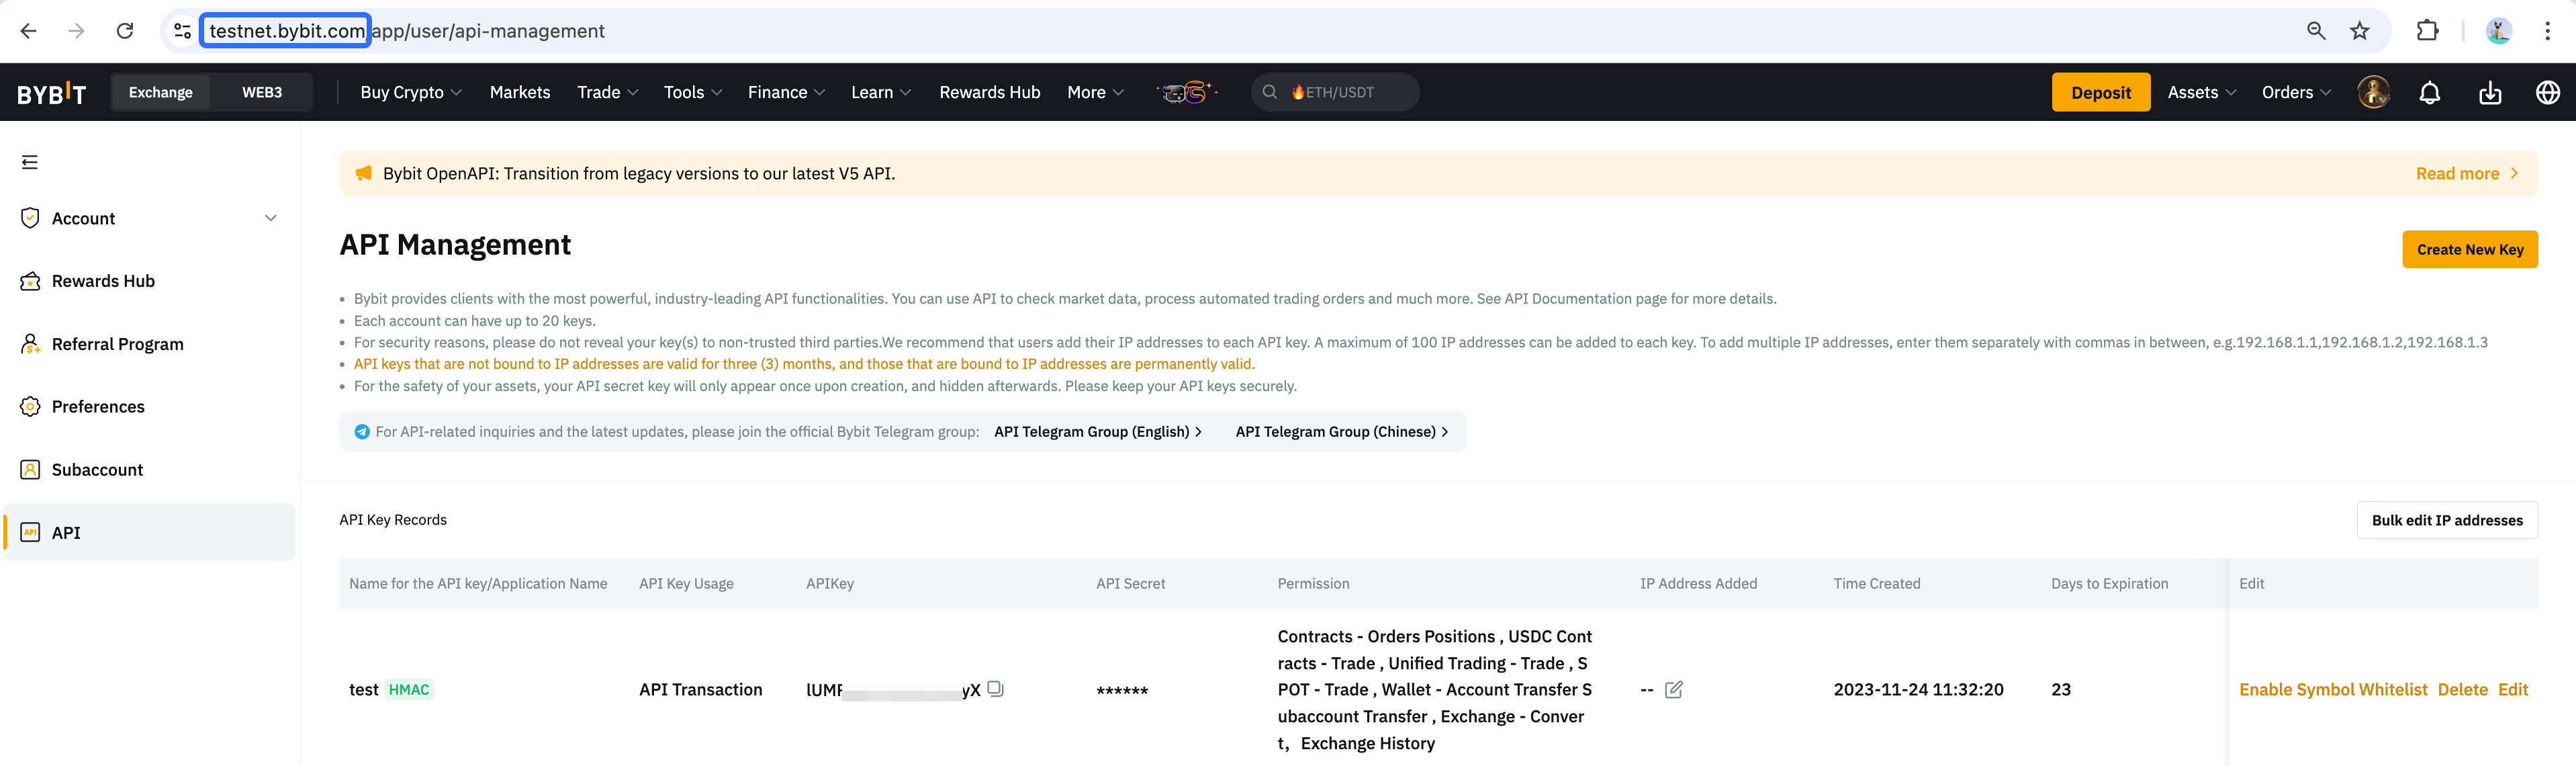Screen dimensions: 2576x766
Task: Open the Bybit user avatar menu
Action: point(2373,92)
